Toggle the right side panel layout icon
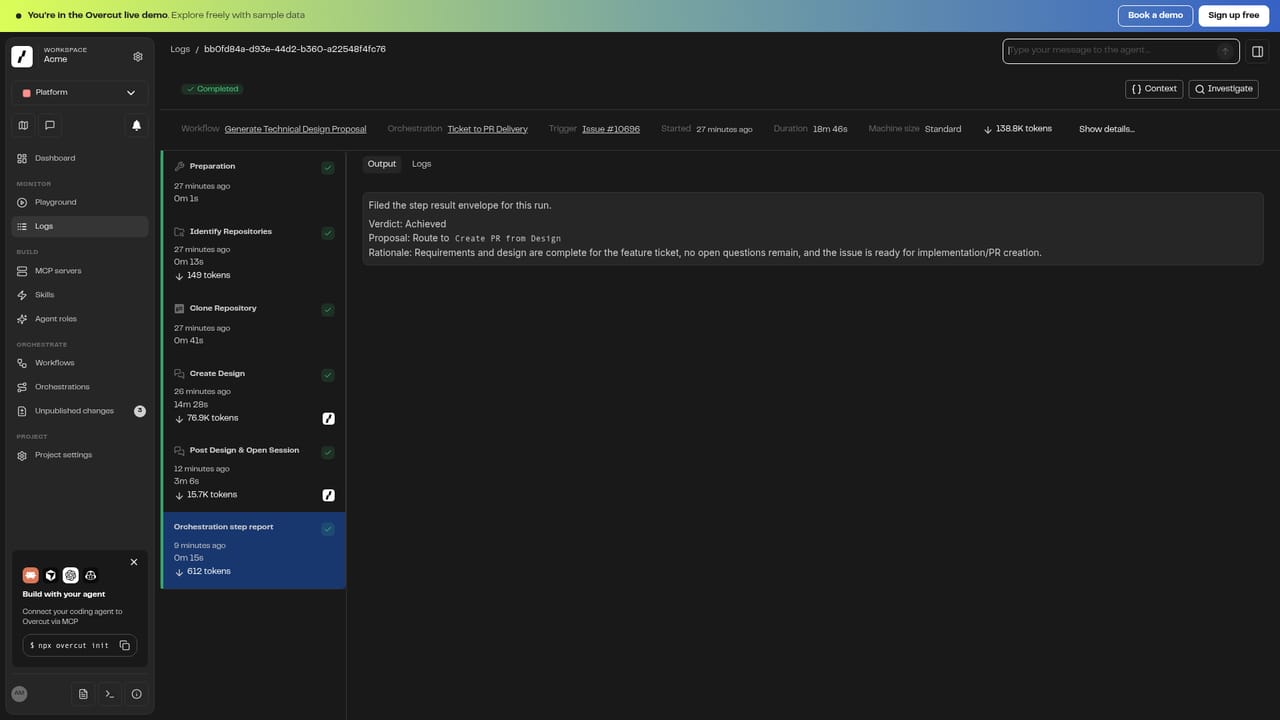 point(1258,51)
